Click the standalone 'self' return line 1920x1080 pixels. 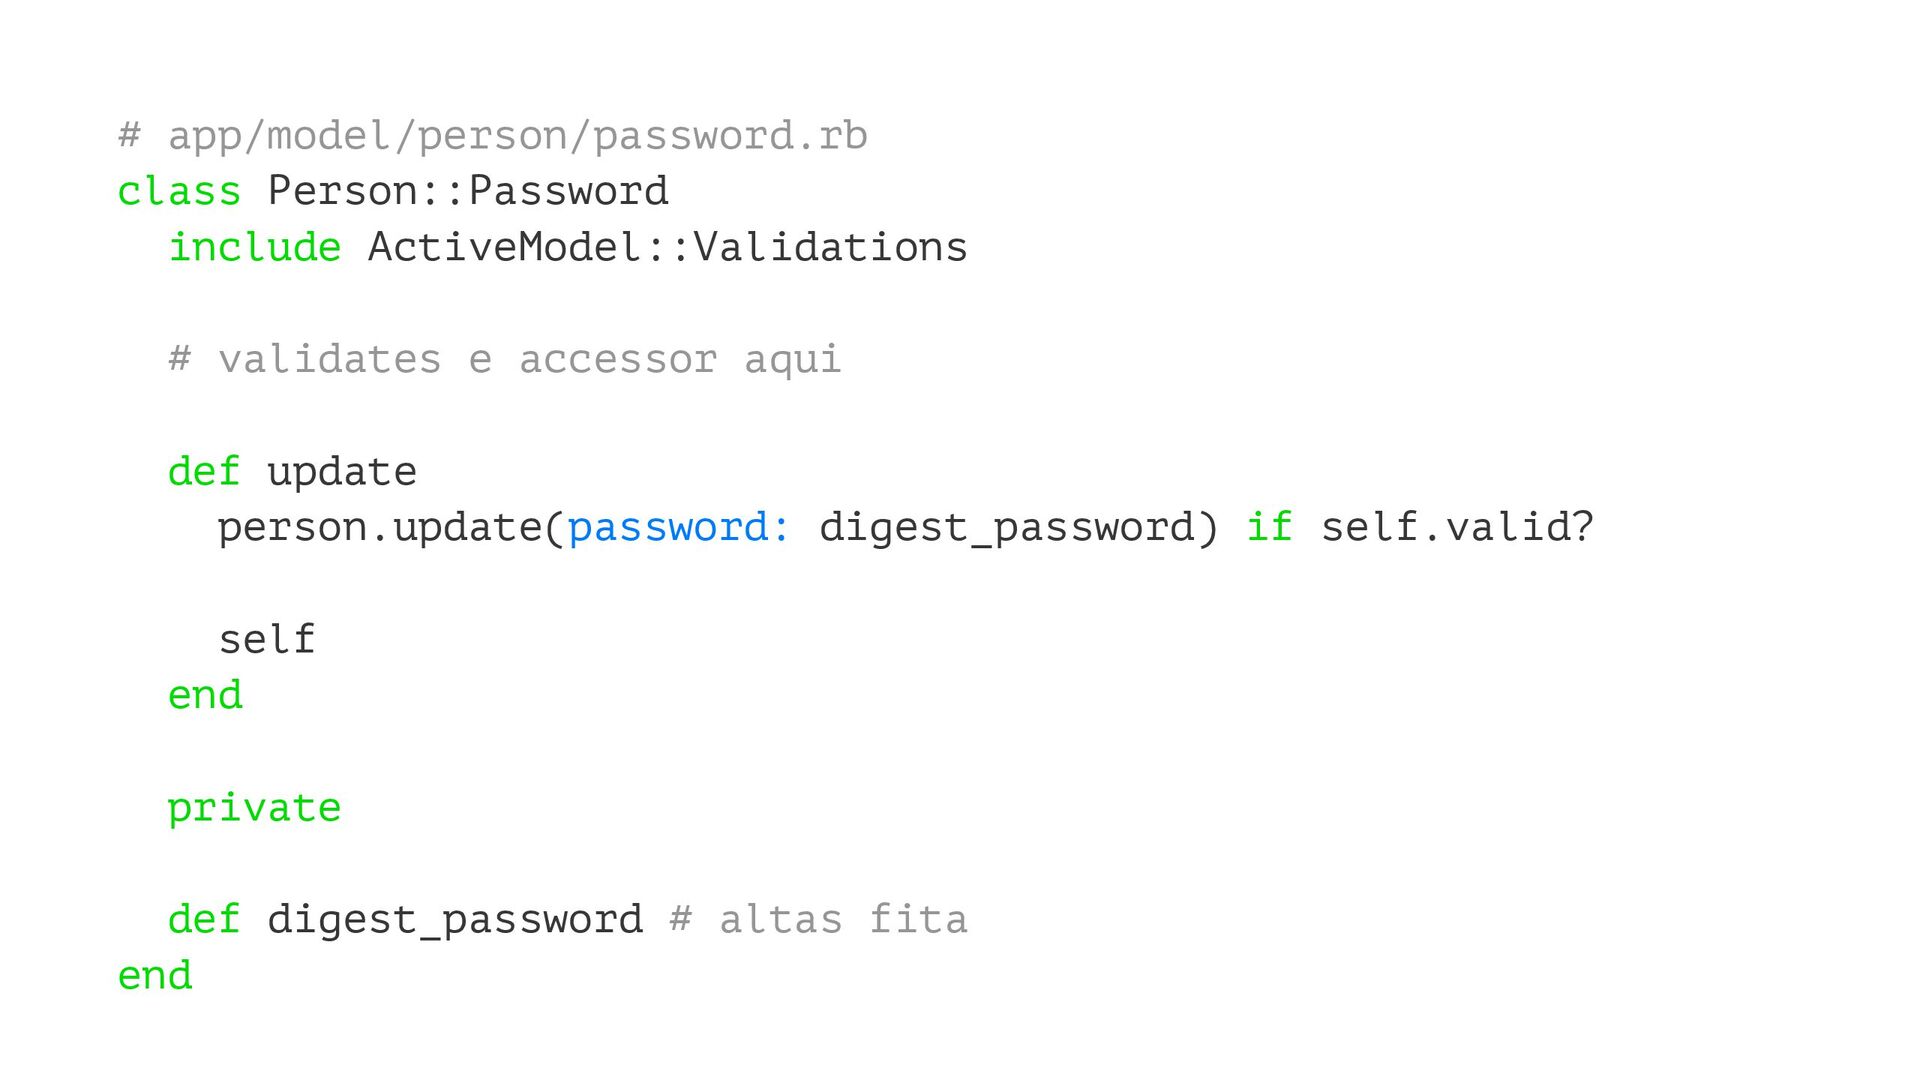[267, 639]
